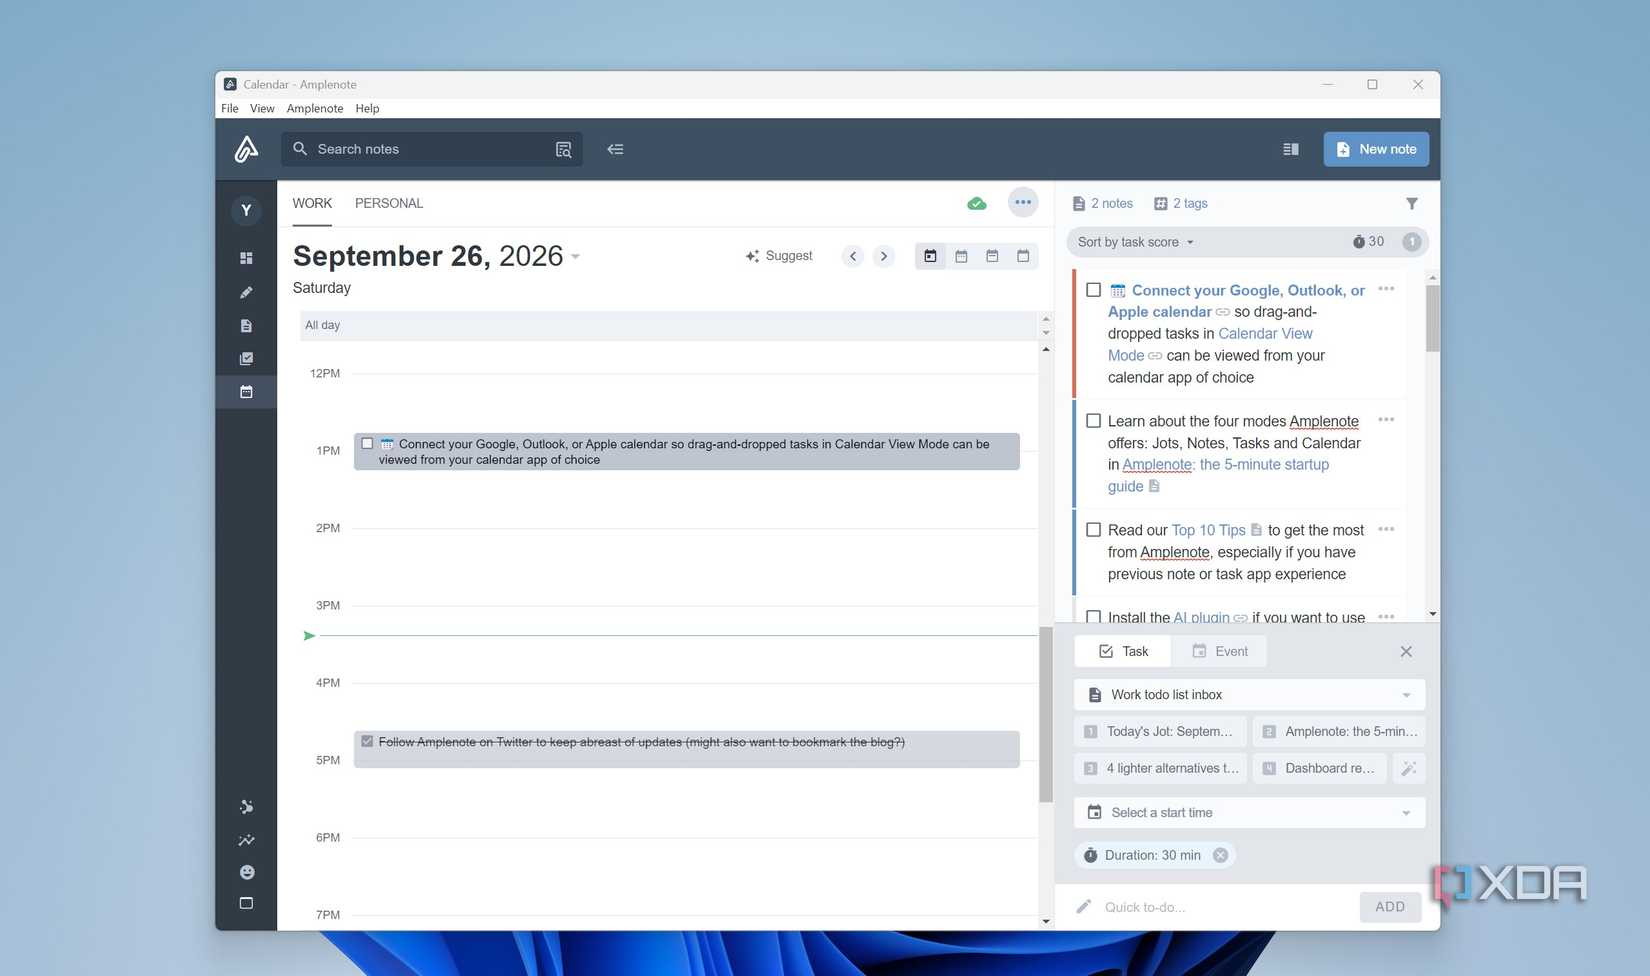Screen dimensions: 1650x976
Task: Click the Search notes field
Action: point(432,149)
